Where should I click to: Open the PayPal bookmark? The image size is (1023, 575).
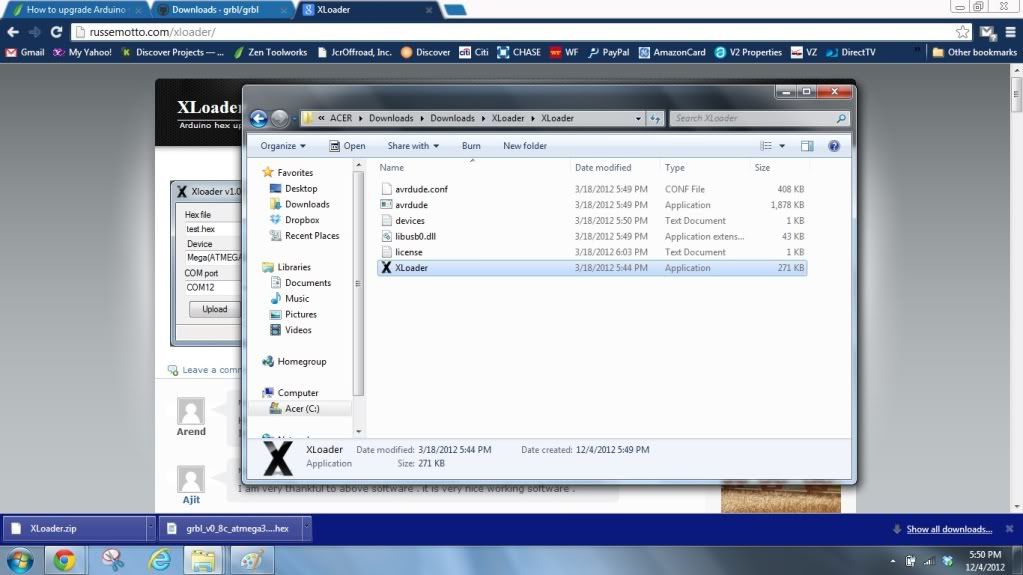608,52
